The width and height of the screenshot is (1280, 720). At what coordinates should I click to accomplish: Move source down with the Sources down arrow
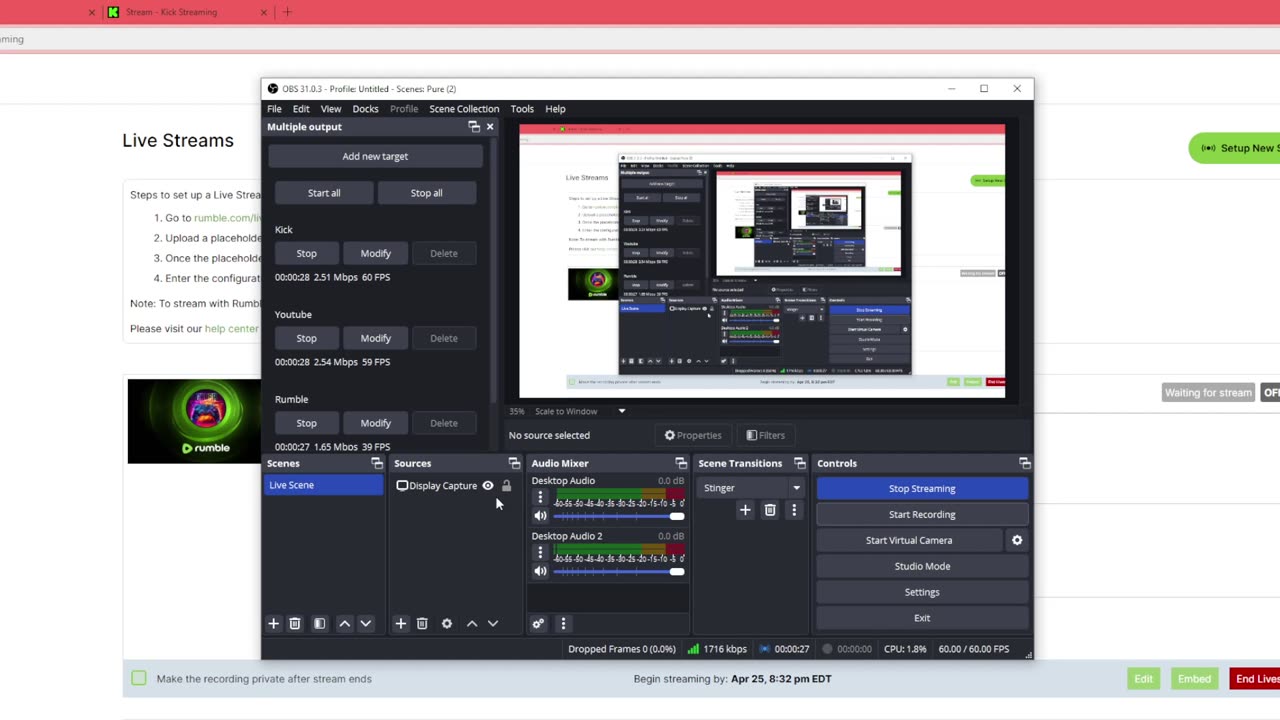(x=493, y=623)
